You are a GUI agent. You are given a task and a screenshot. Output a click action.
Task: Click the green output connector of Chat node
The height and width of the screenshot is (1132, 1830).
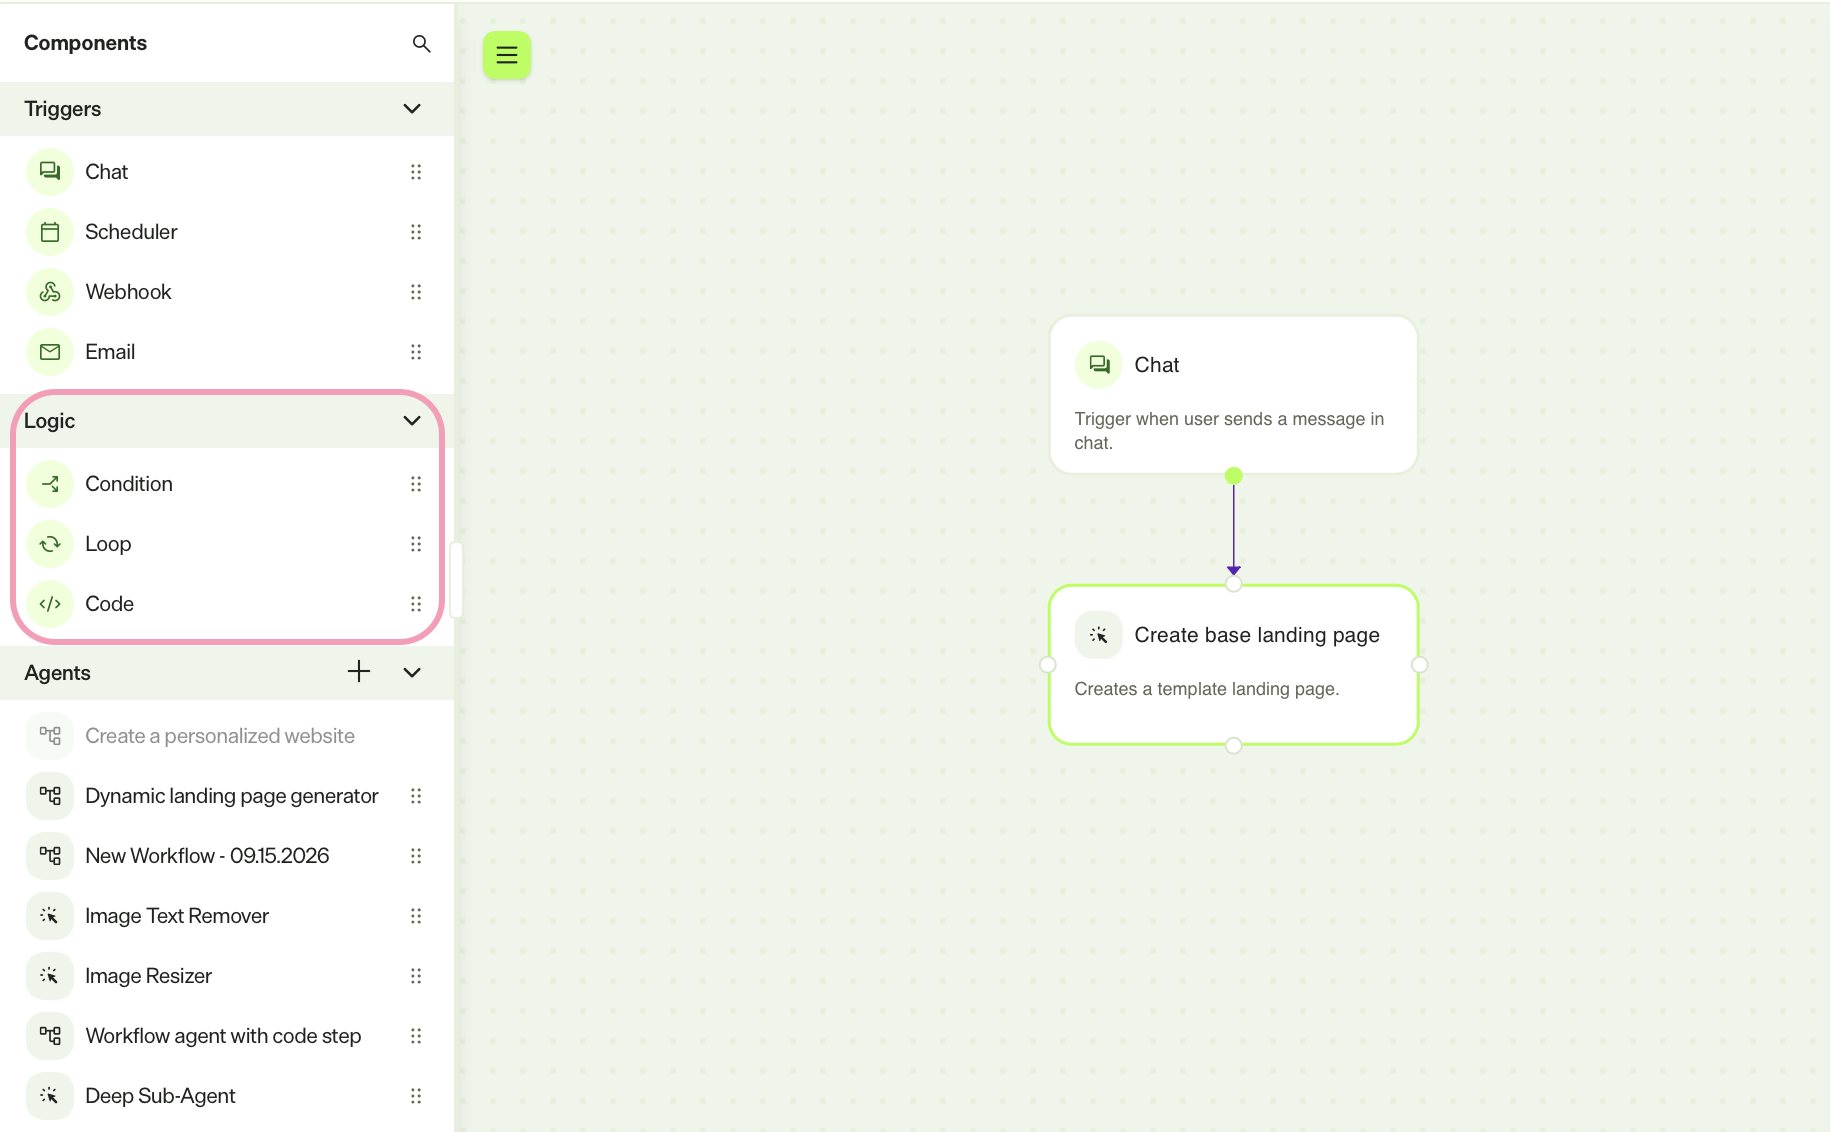tap(1233, 476)
